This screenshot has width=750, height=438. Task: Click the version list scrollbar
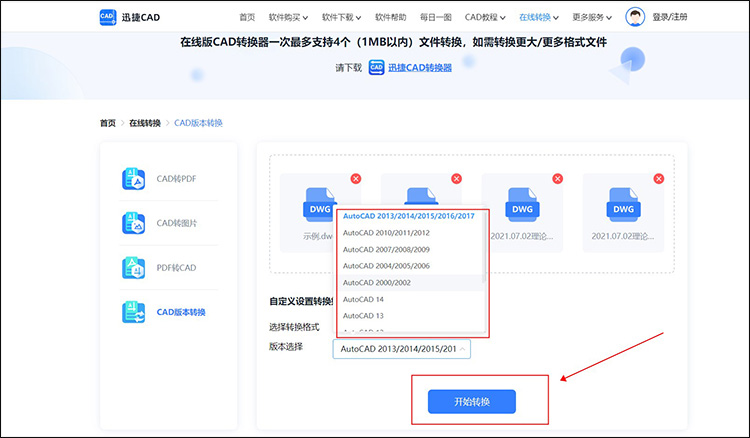coord(485,247)
